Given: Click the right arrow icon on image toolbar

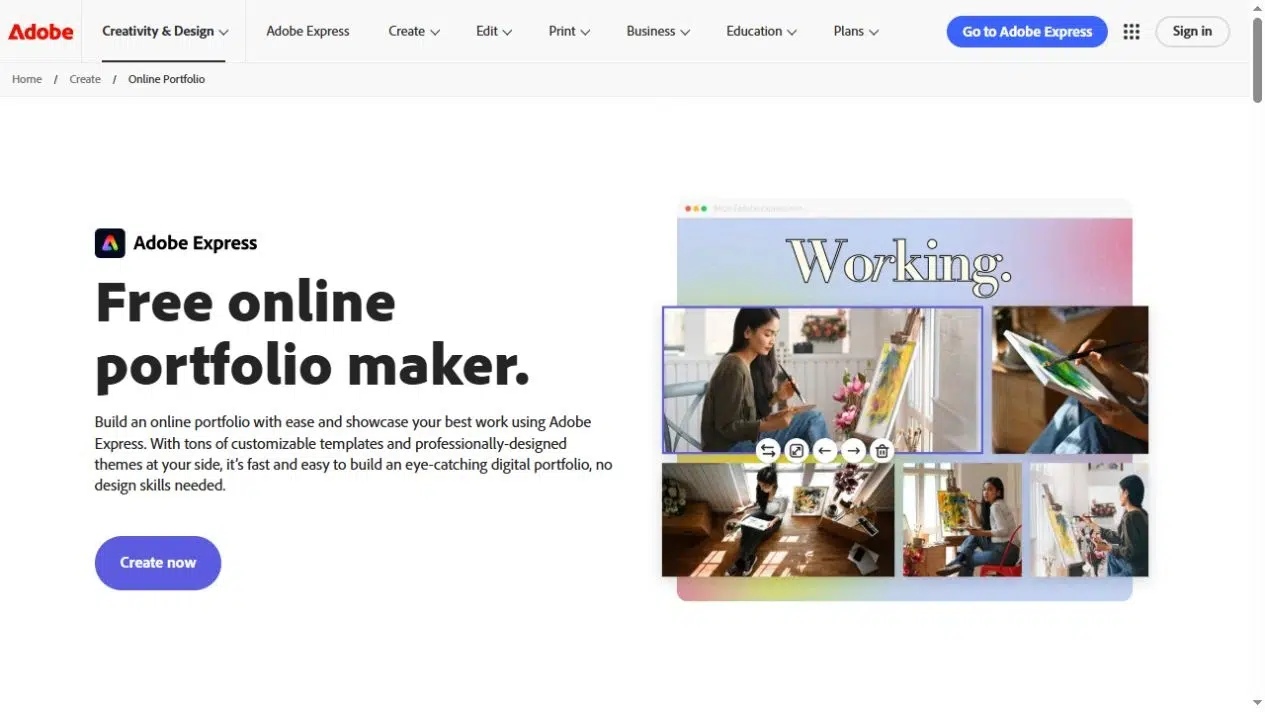Looking at the screenshot, I should coord(853,451).
